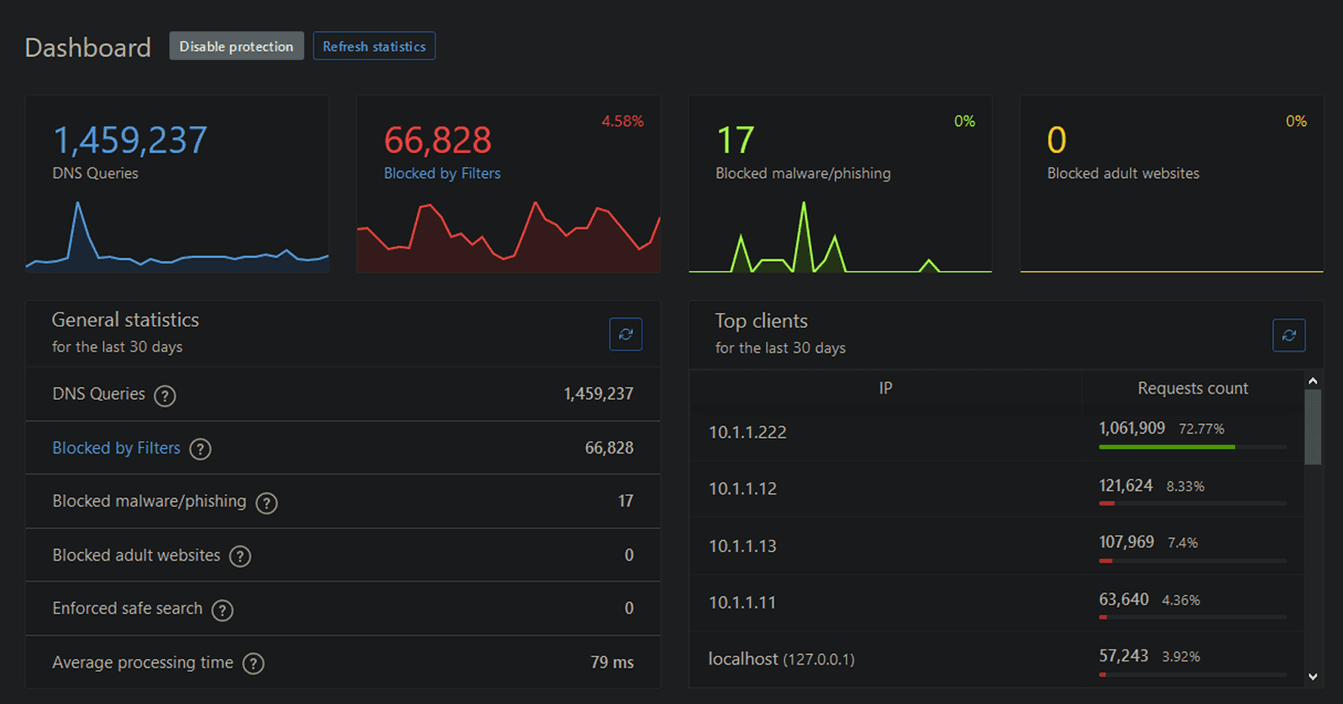Click help icon next to DNS Queries
The width and height of the screenshot is (1343, 704).
pos(165,395)
